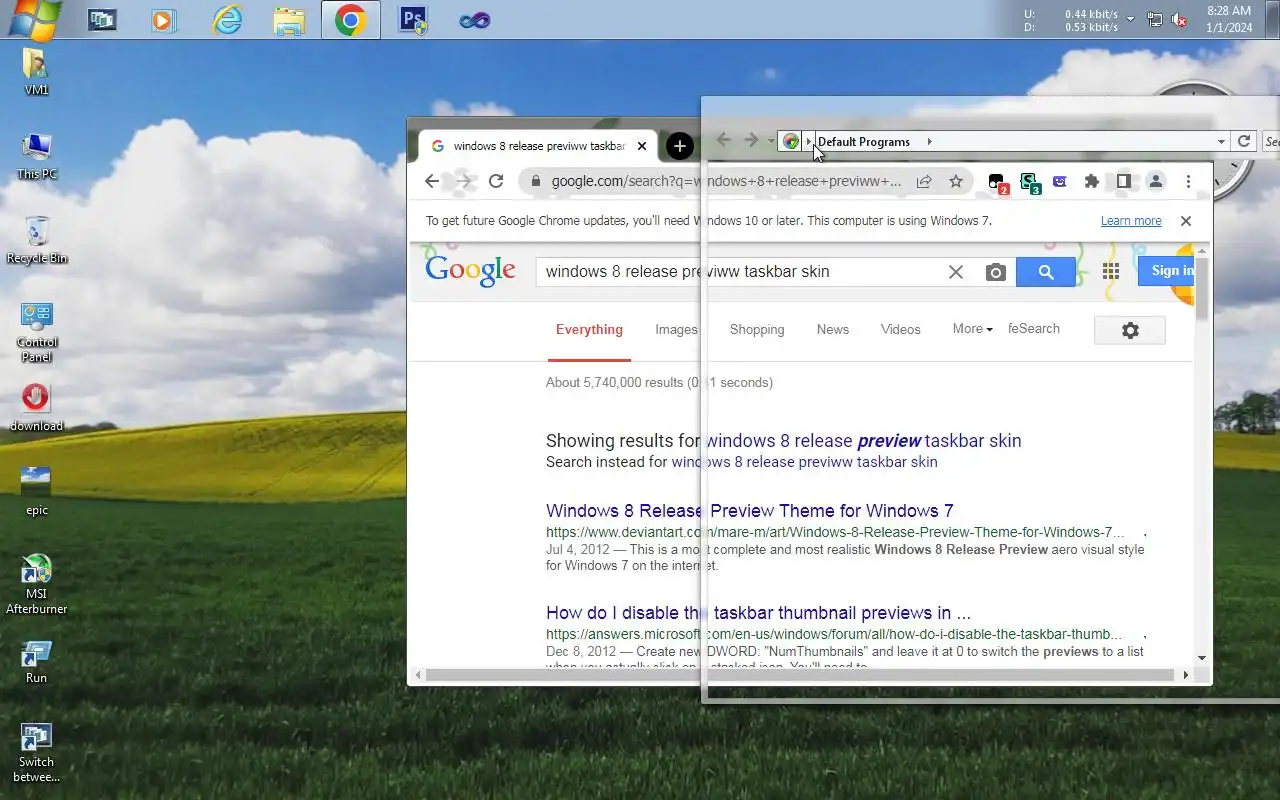Open Explorer address bar history dropdown

tap(1221, 142)
